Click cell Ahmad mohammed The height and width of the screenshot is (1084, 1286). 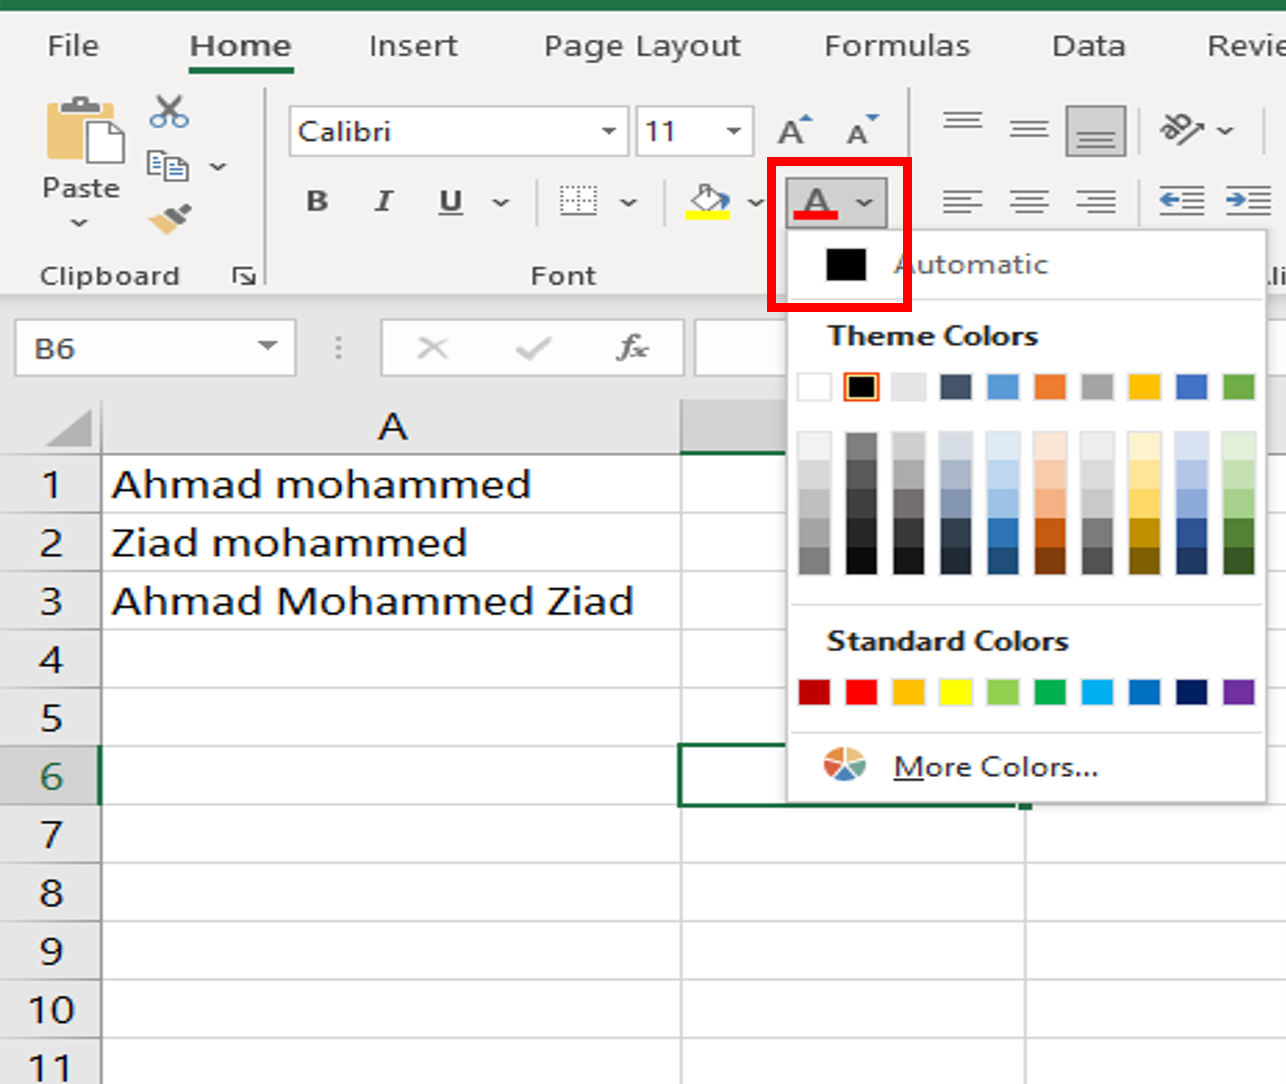[x=391, y=485]
